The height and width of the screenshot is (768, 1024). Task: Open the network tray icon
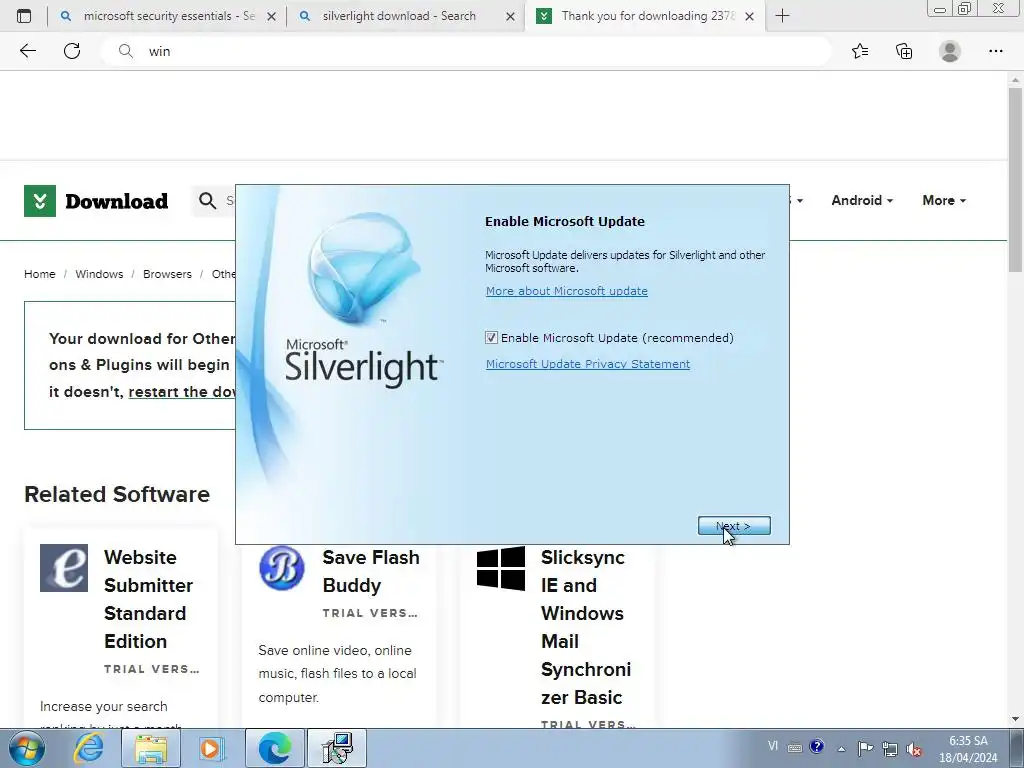[x=889, y=748]
